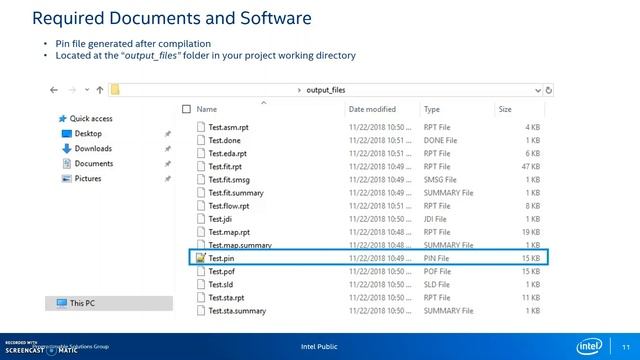The width and height of the screenshot is (640, 360).
Task: Click the PIN File type cell
Action: tap(436, 258)
